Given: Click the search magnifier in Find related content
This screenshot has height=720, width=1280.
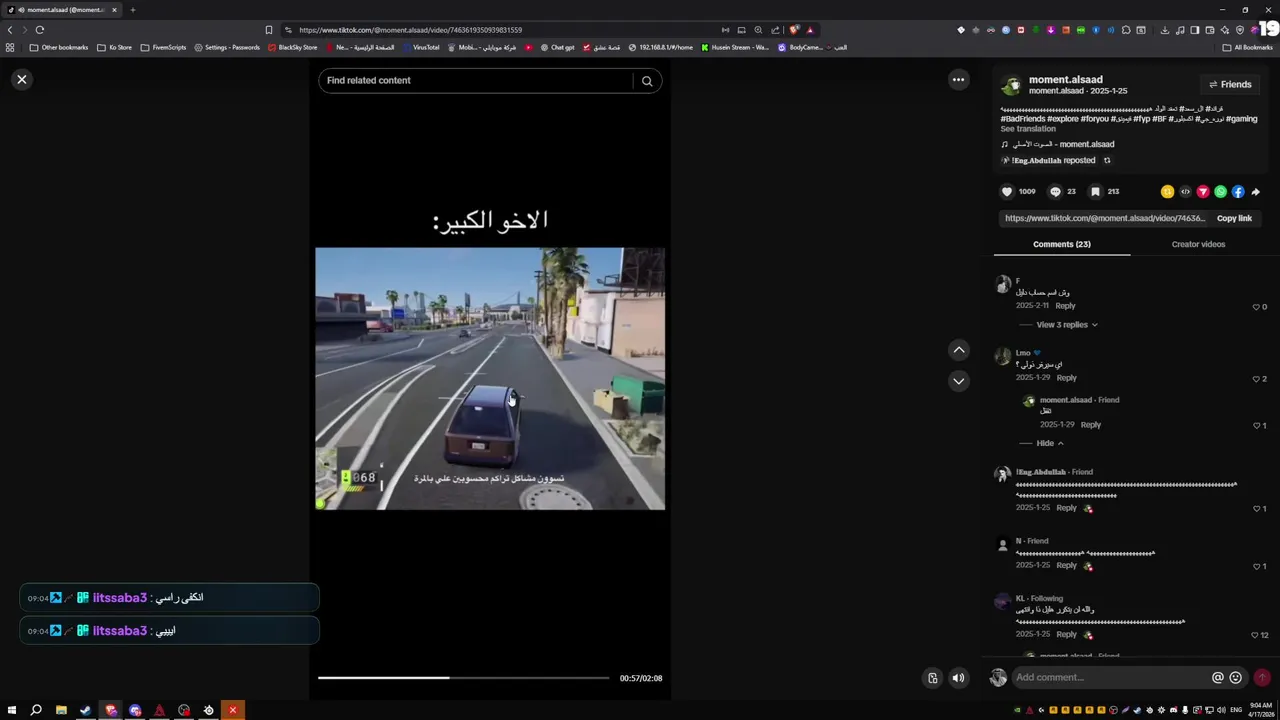Looking at the screenshot, I should point(647,81).
